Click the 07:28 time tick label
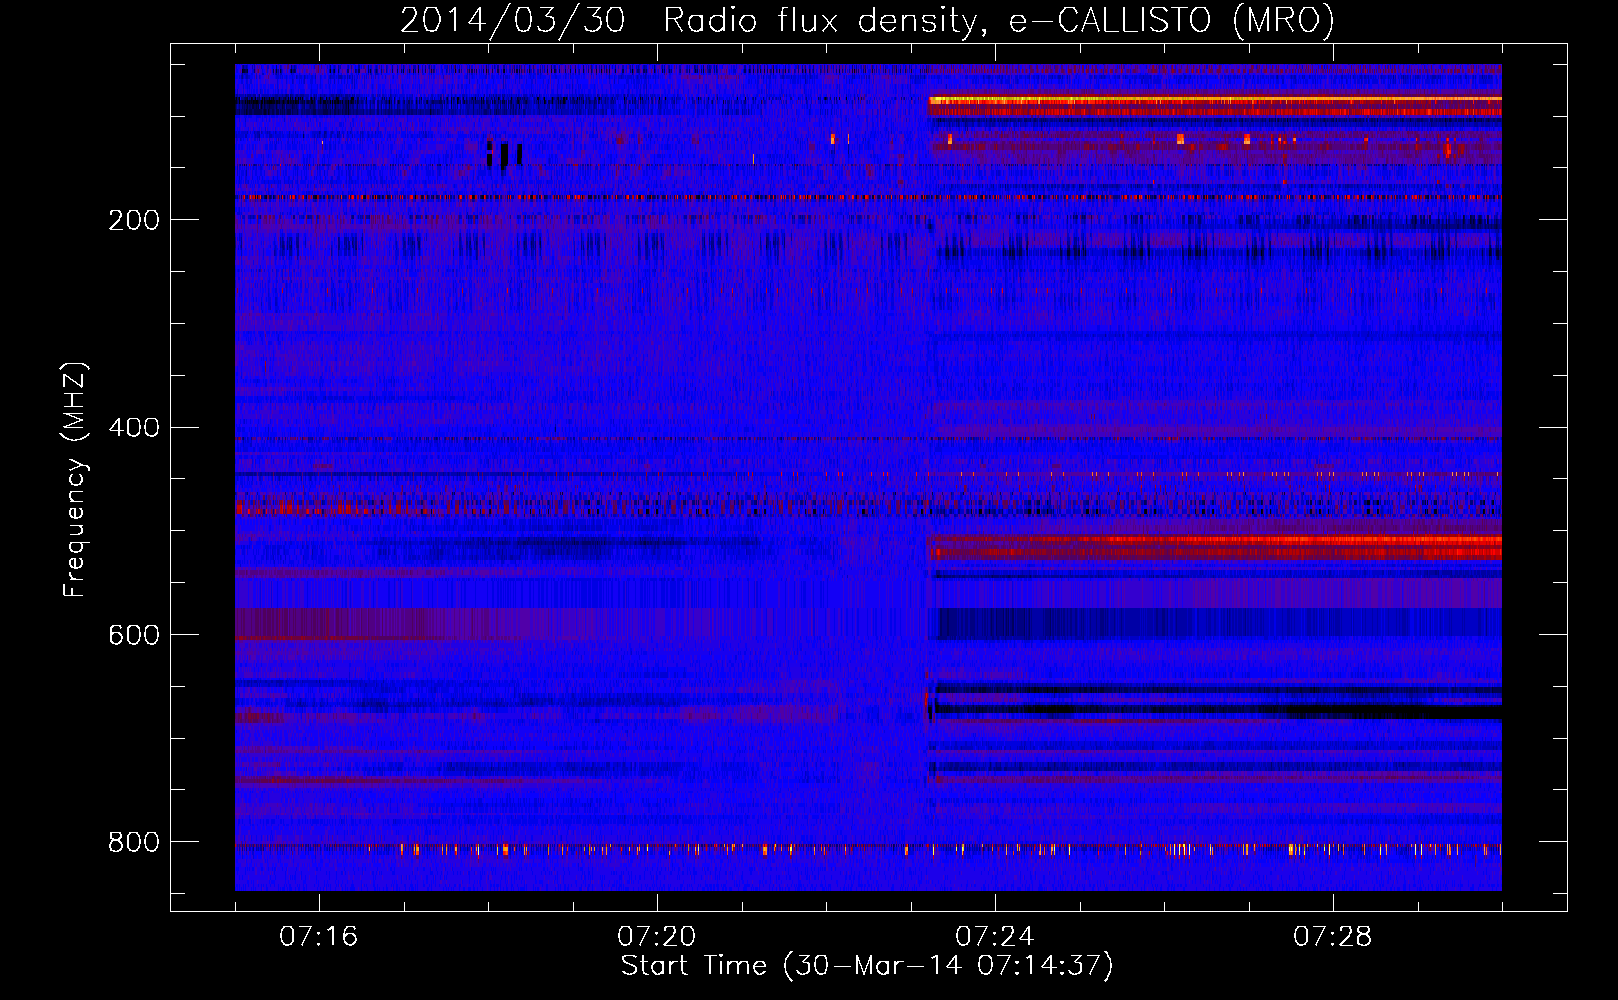This screenshot has height=1000, width=1618. pyautogui.click(x=1333, y=937)
